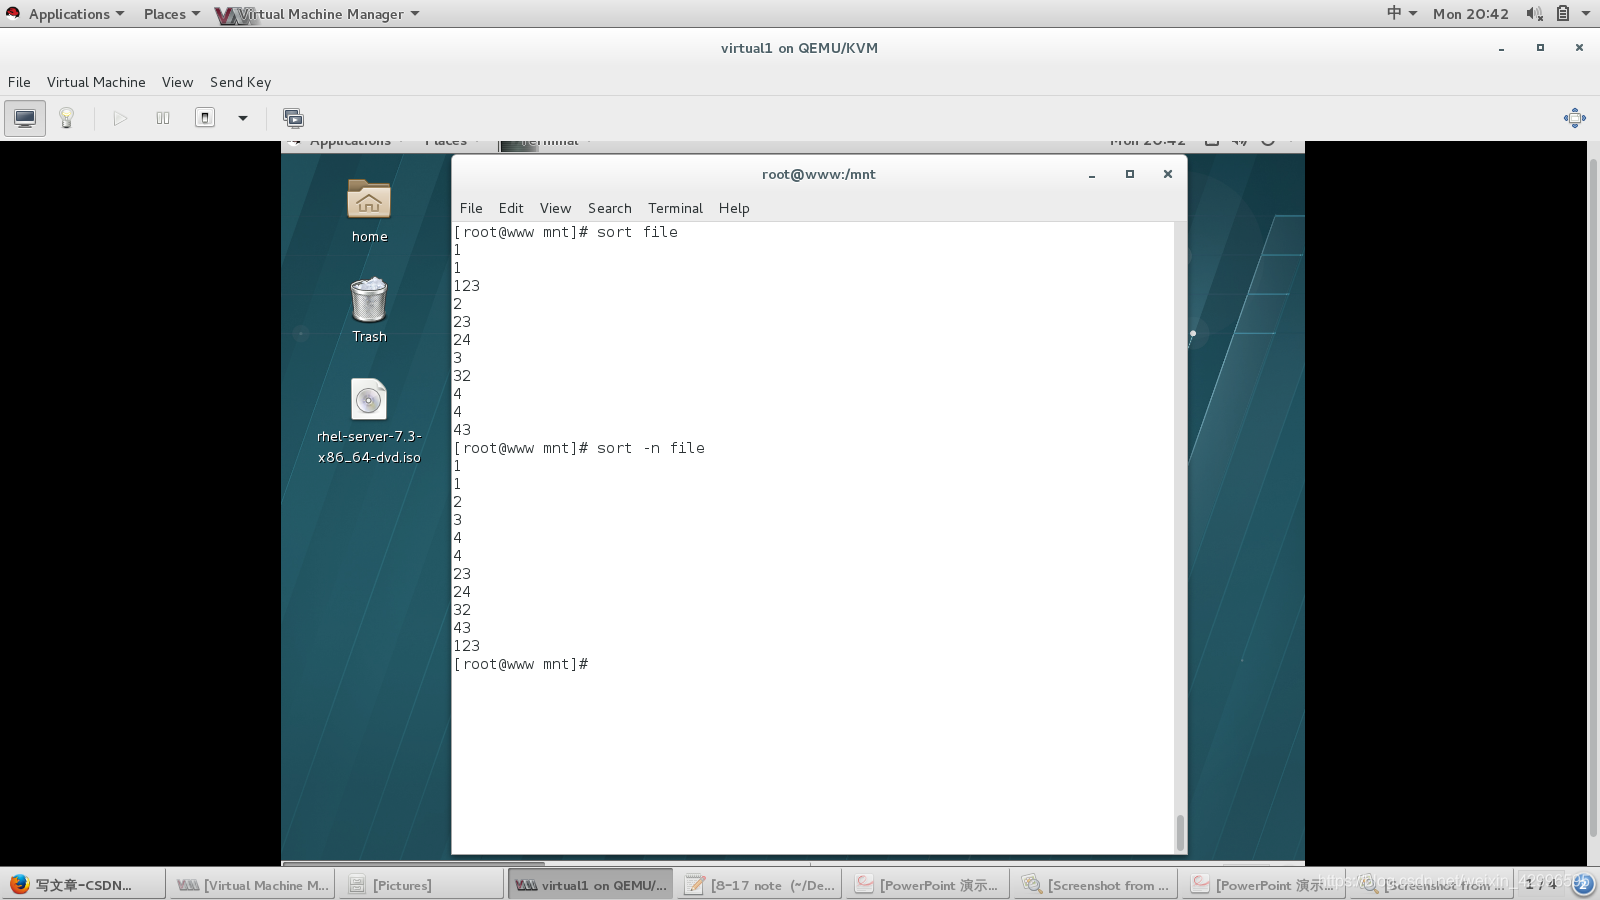Open the Terminal menu in terminal
Image resolution: width=1600 pixels, height=900 pixels.
(x=675, y=208)
